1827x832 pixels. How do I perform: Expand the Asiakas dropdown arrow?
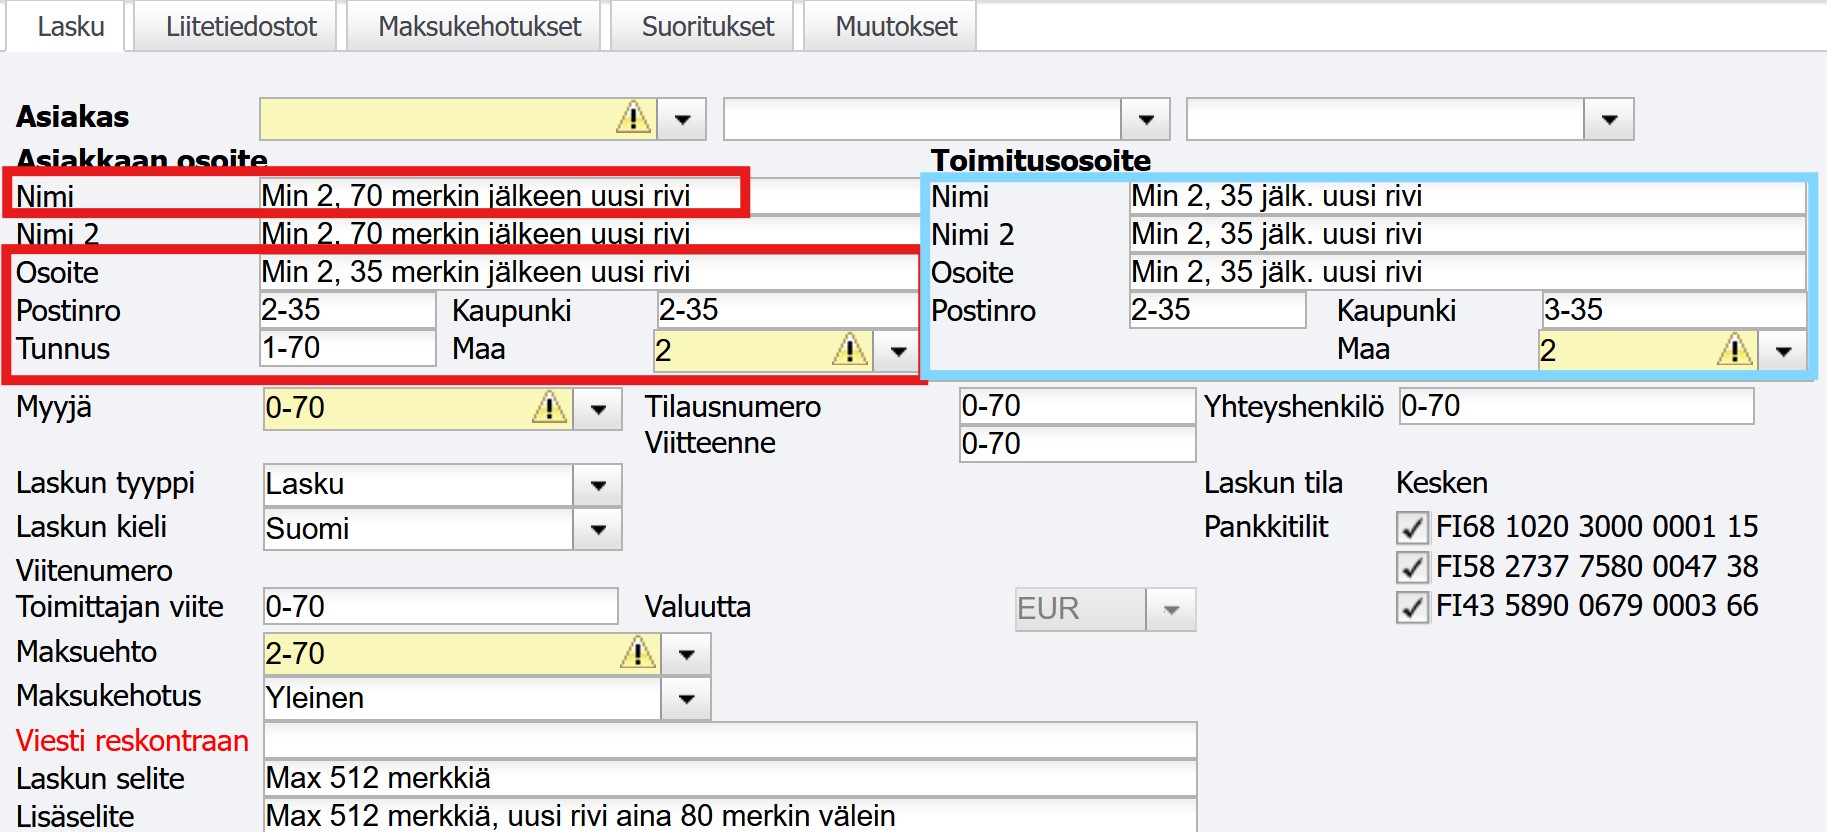coord(682,119)
